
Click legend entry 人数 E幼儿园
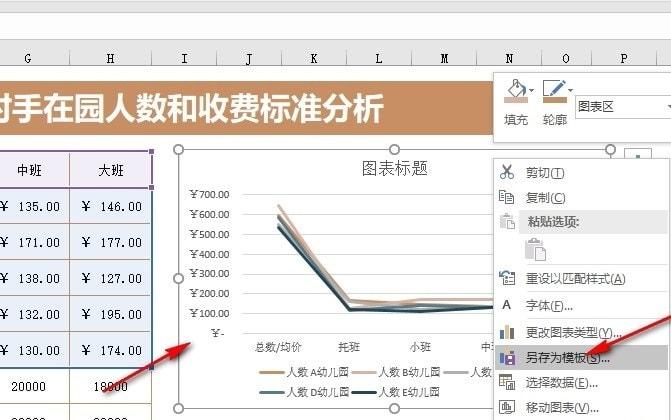click(396, 392)
